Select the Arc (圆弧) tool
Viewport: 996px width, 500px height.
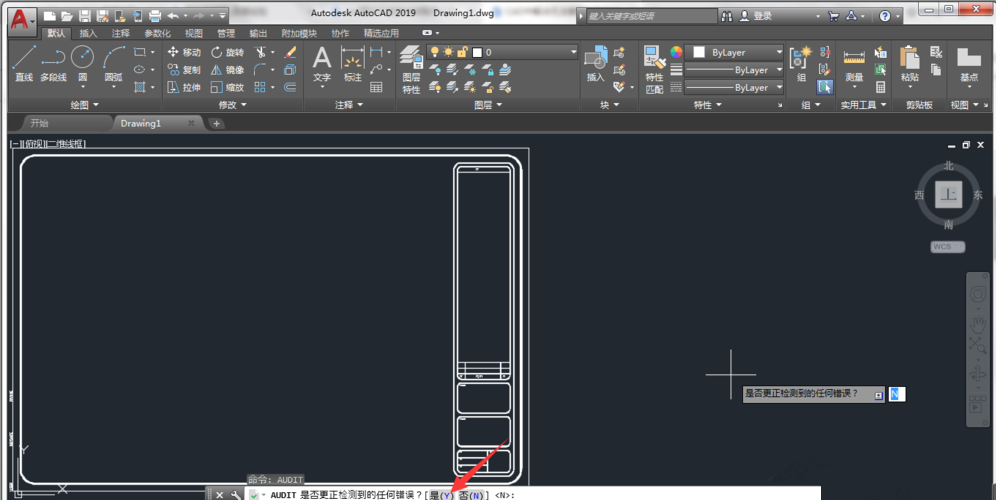114,64
